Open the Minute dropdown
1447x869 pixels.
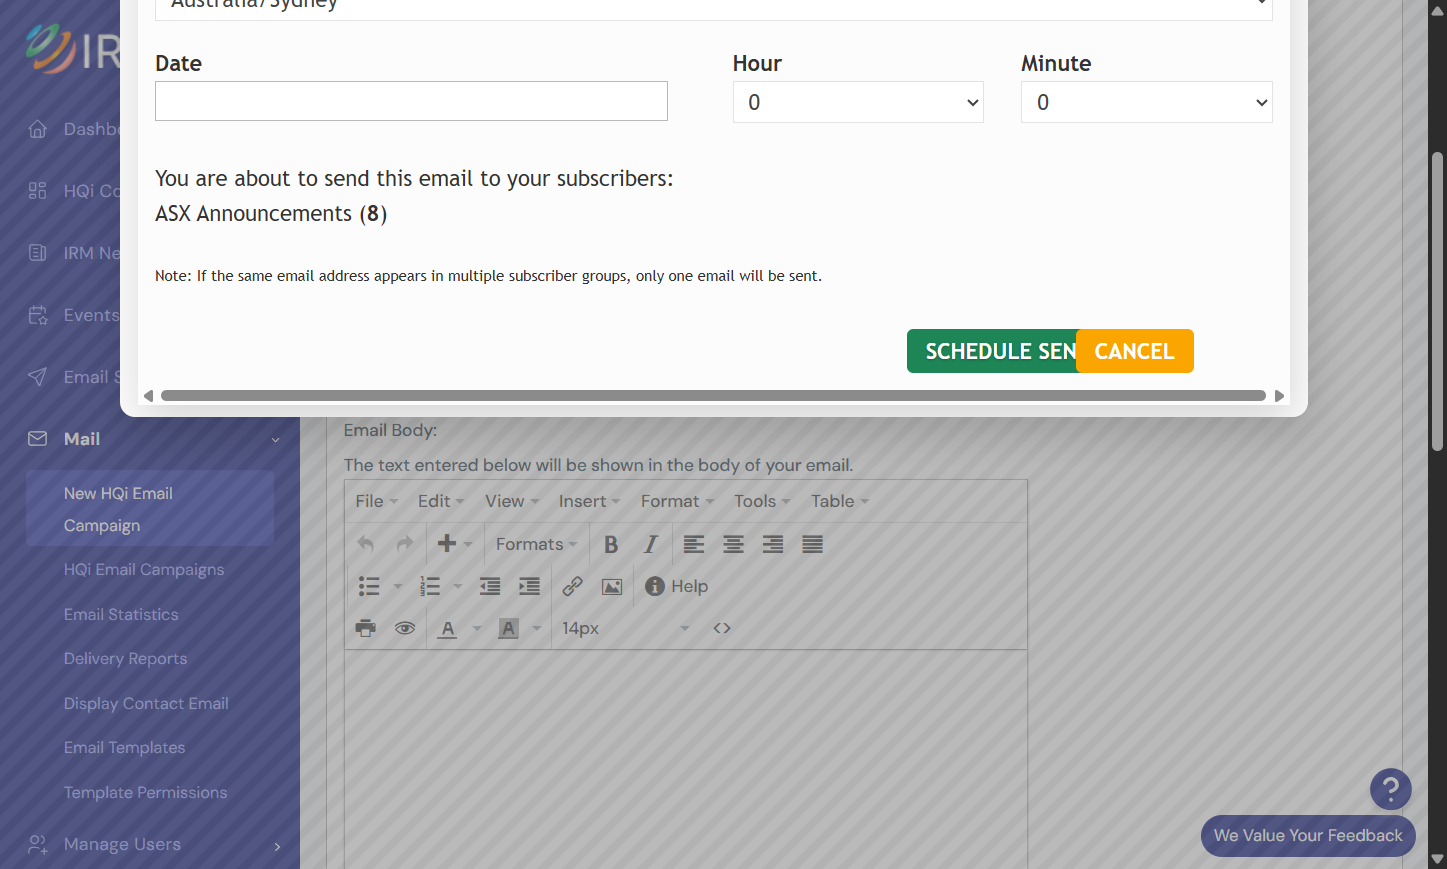point(1146,102)
